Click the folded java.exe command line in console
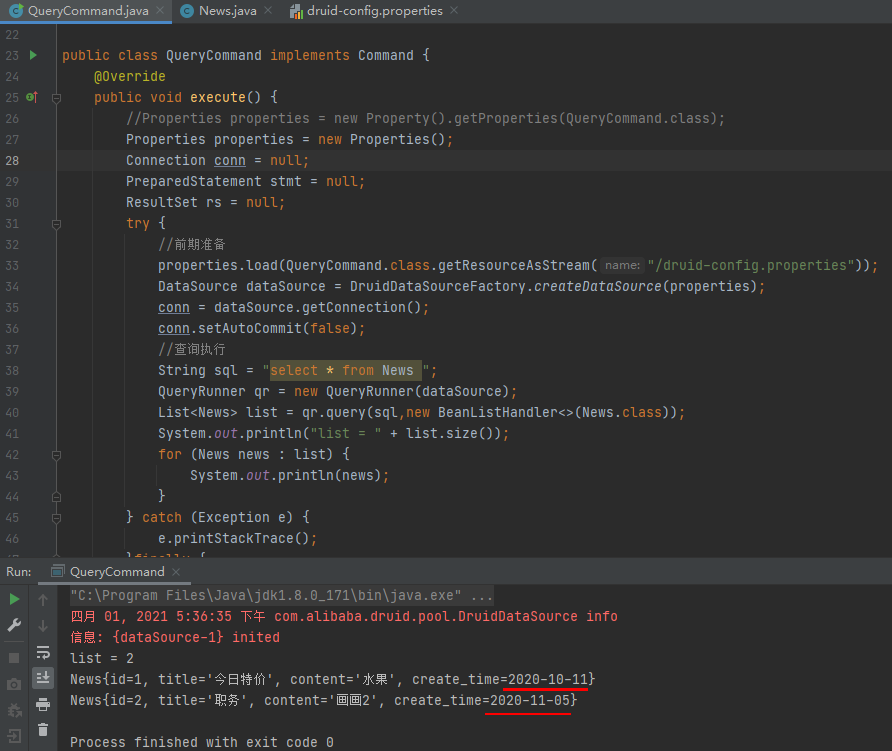The image size is (892, 751). 282,596
